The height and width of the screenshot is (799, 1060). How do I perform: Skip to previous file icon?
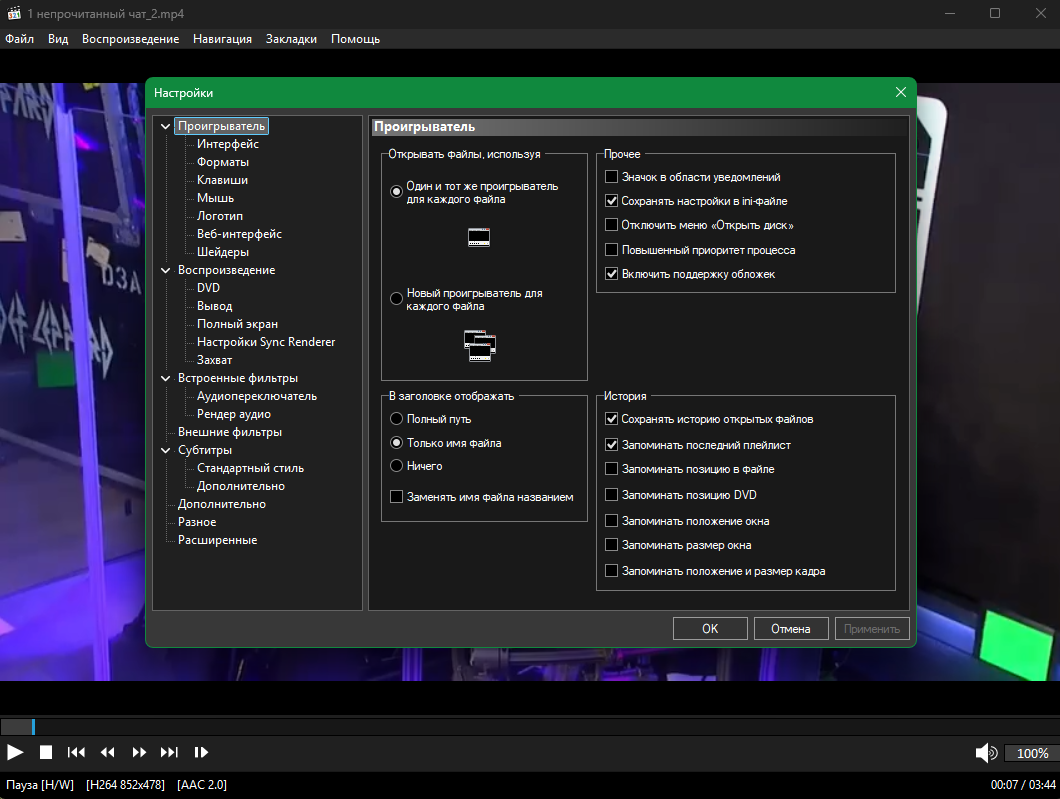[76, 752]
